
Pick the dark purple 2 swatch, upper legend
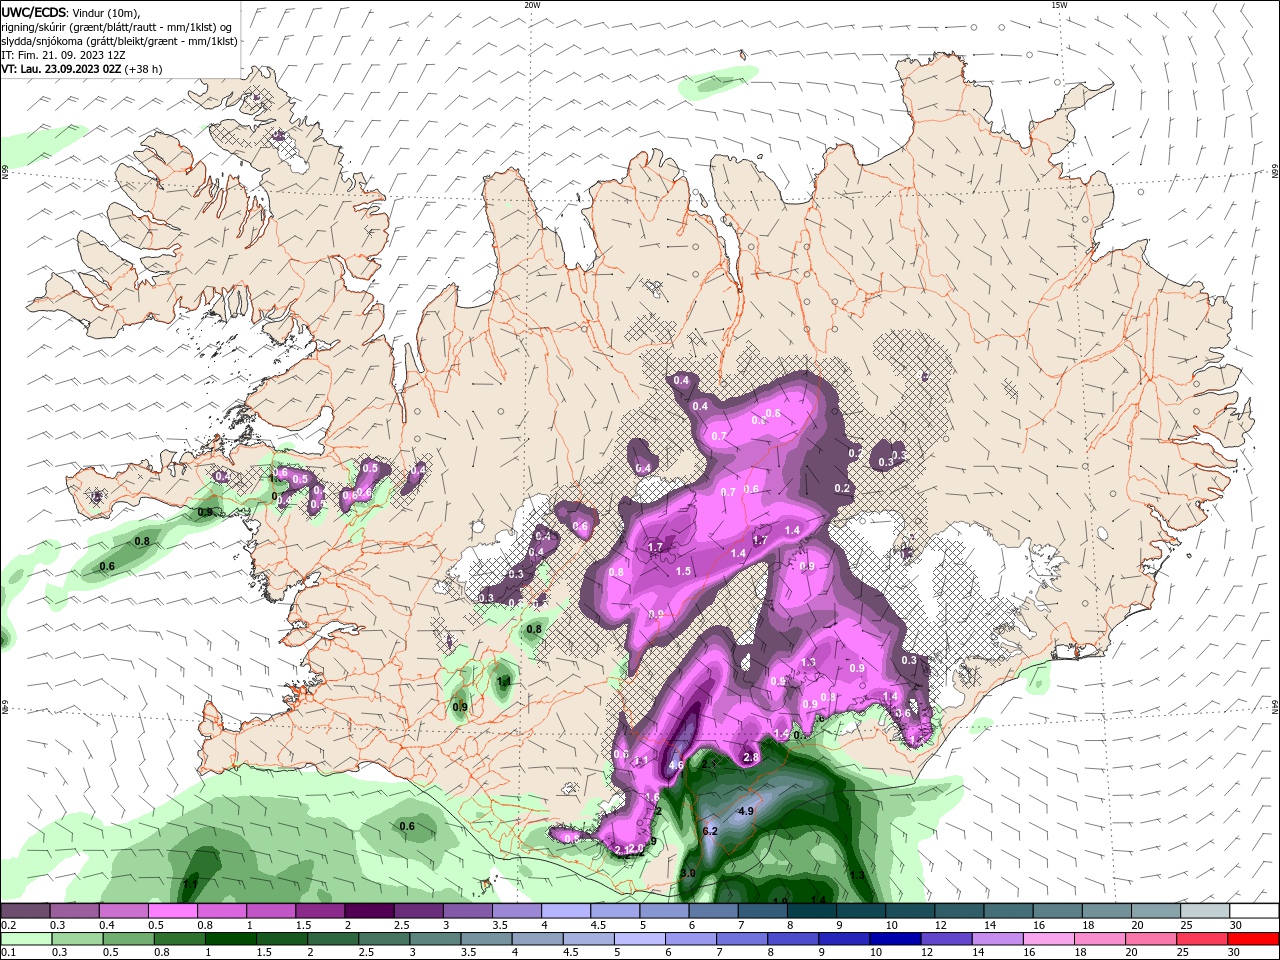(368, 911)
